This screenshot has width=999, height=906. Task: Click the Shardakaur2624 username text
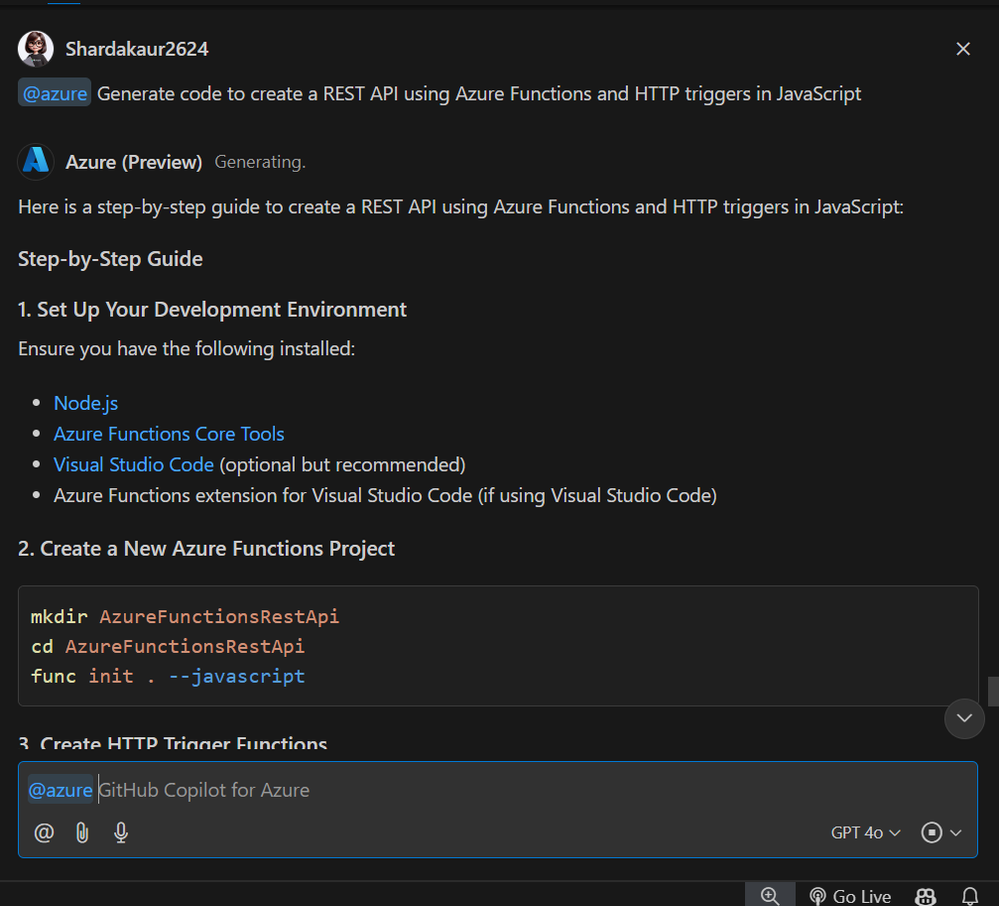pyautogui.click(x=137, y=49)
